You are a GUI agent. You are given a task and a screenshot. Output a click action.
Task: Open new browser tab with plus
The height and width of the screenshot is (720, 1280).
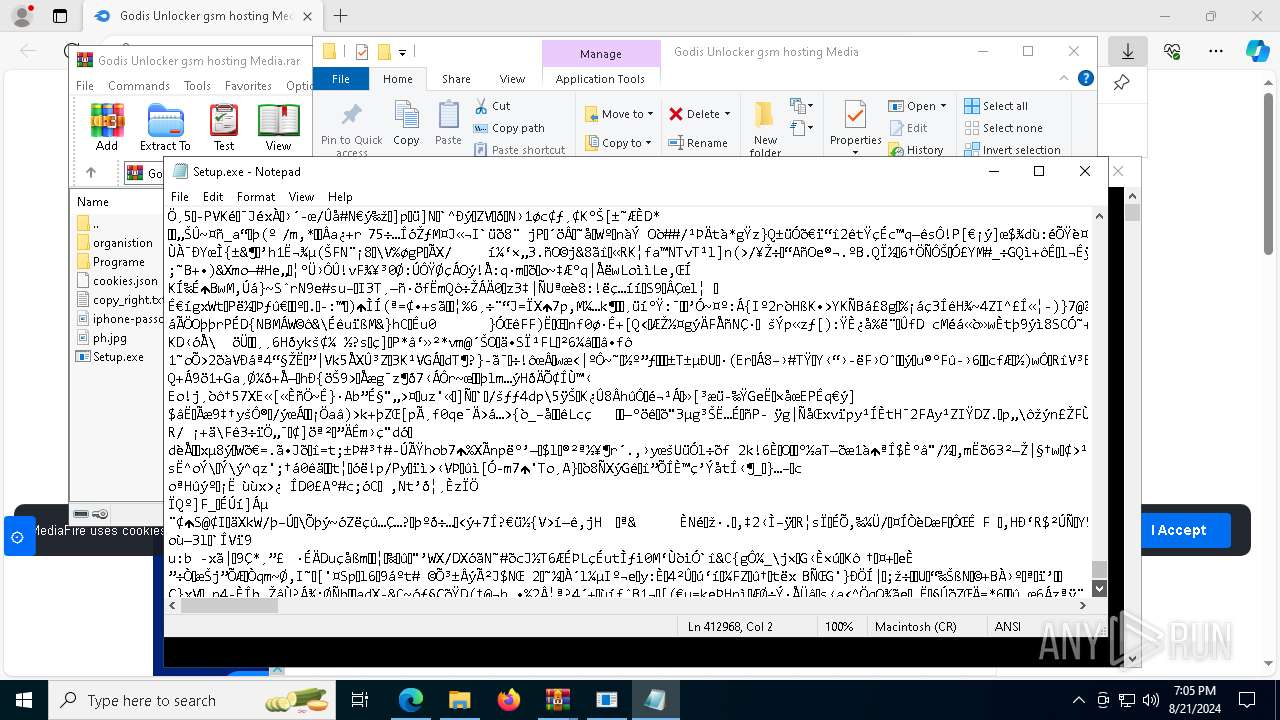click(x=341, y=16)
